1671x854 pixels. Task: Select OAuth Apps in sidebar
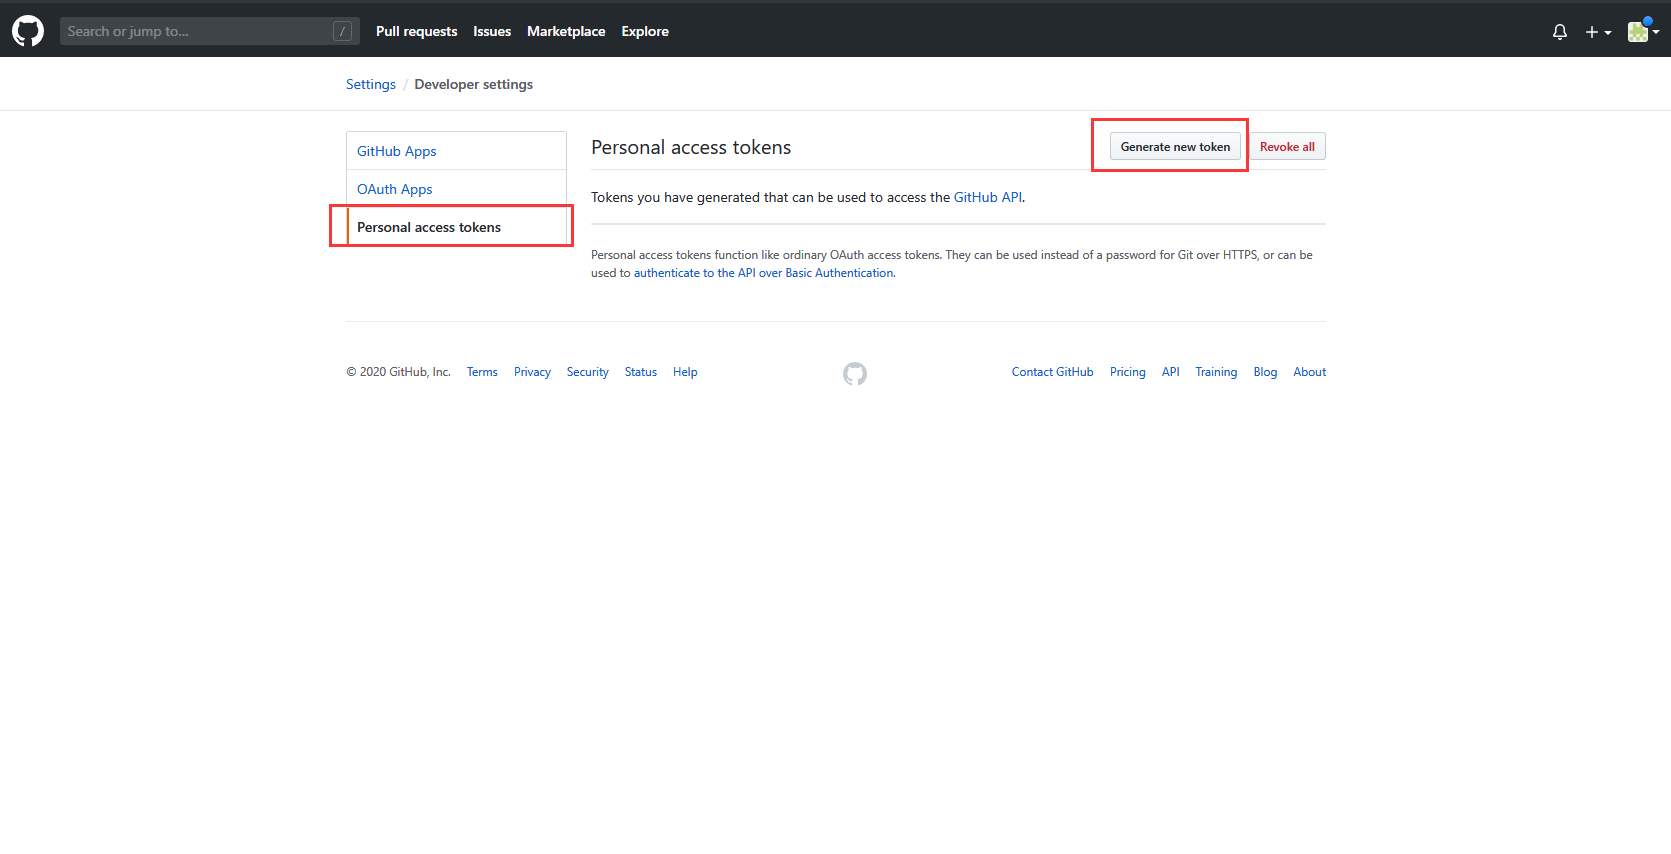[x=395, y=189]
